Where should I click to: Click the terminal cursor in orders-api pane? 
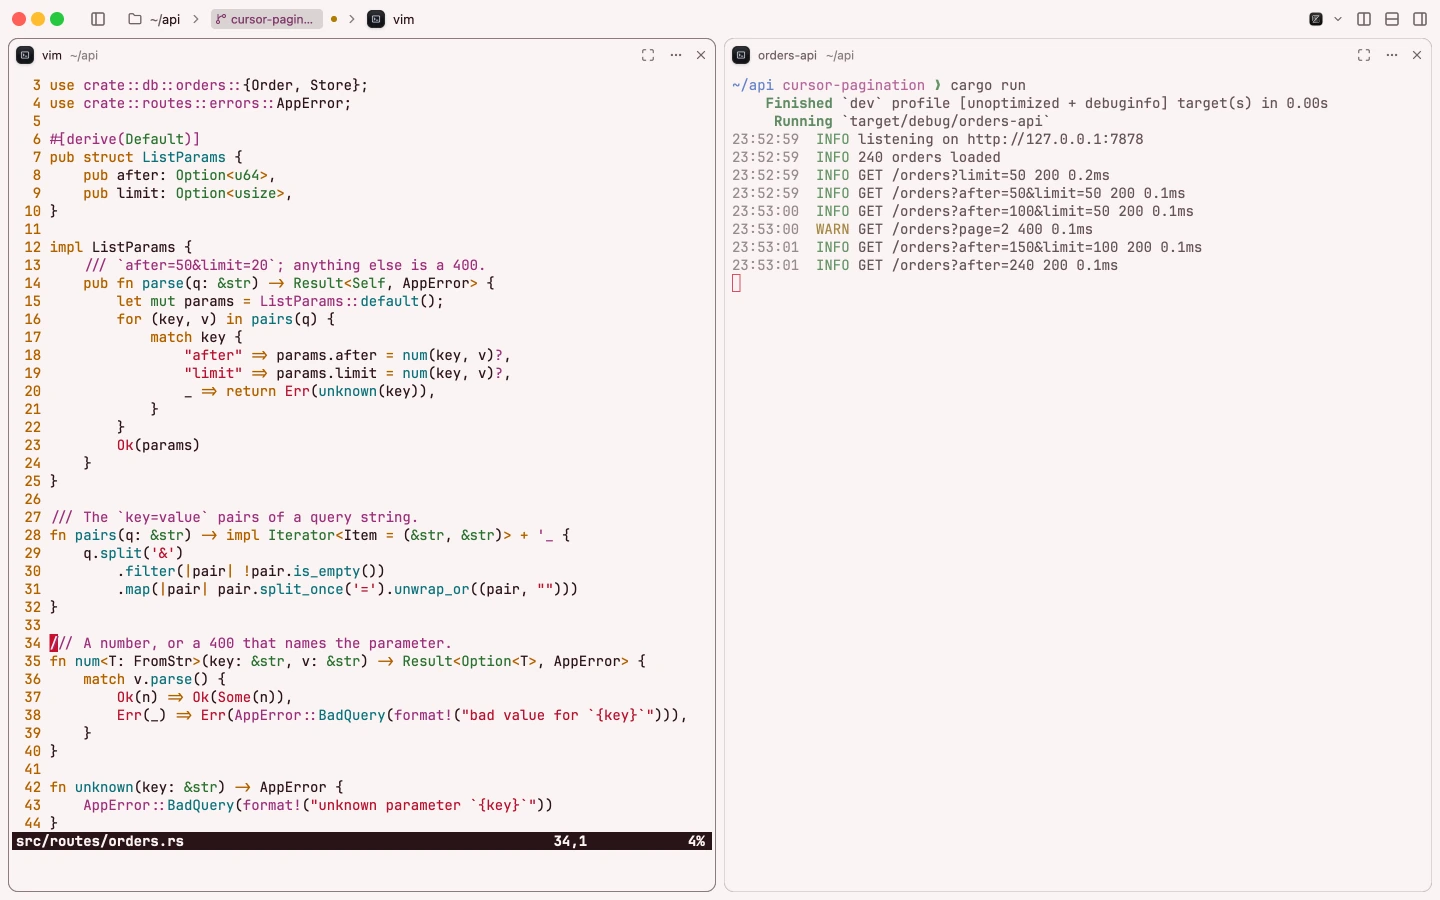(737, 283)
